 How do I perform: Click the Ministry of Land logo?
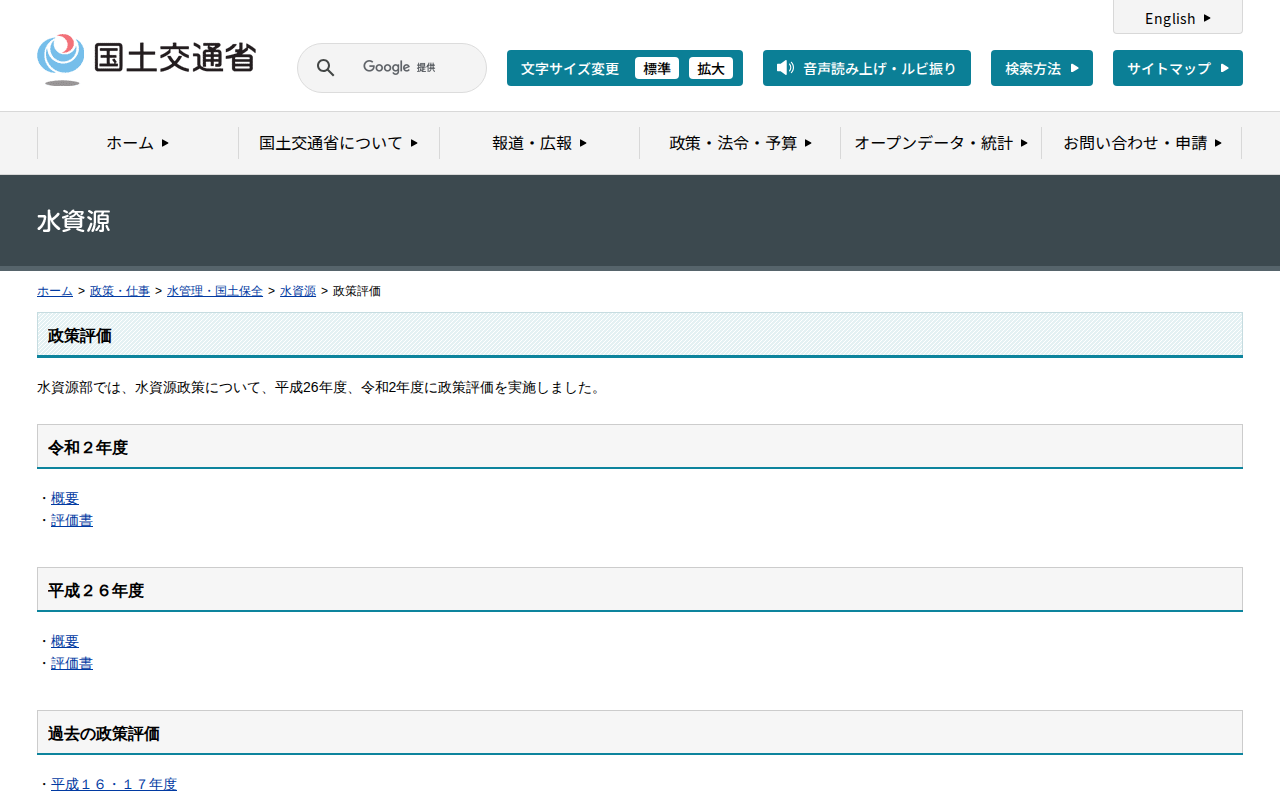tap(146, 60)
